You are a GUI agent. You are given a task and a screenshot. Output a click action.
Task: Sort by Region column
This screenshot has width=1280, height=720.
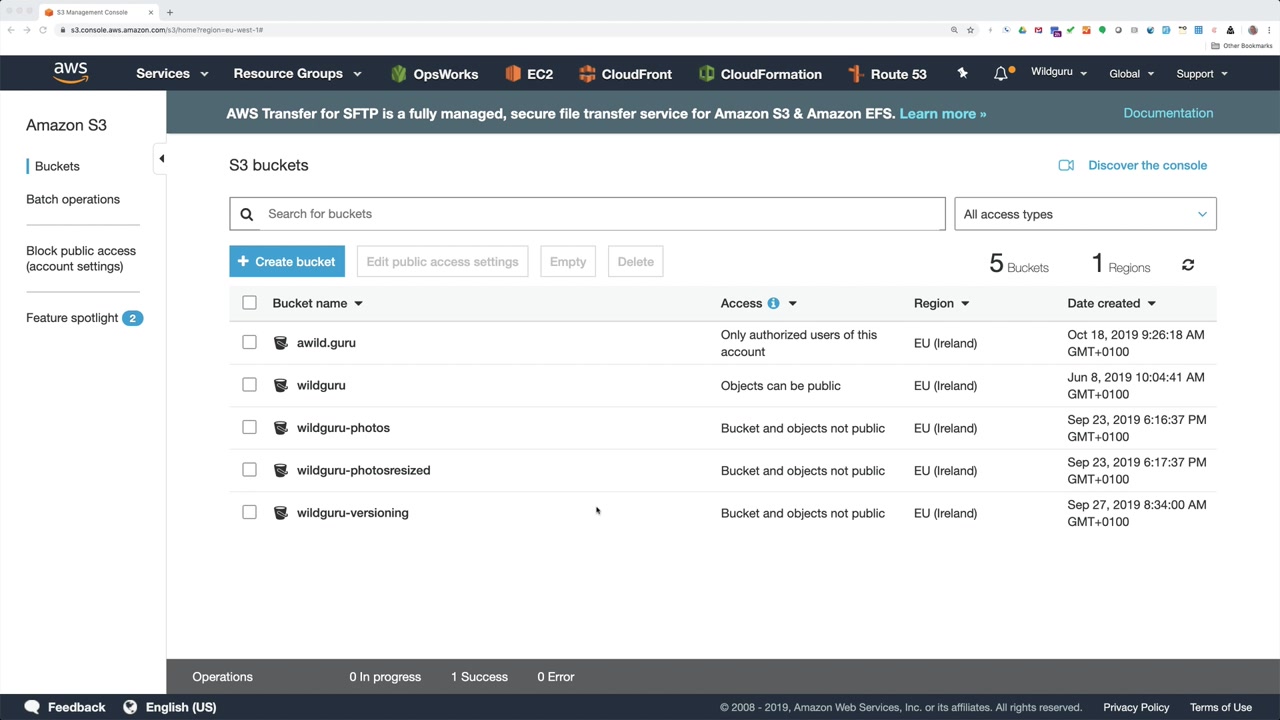[941, 303]
